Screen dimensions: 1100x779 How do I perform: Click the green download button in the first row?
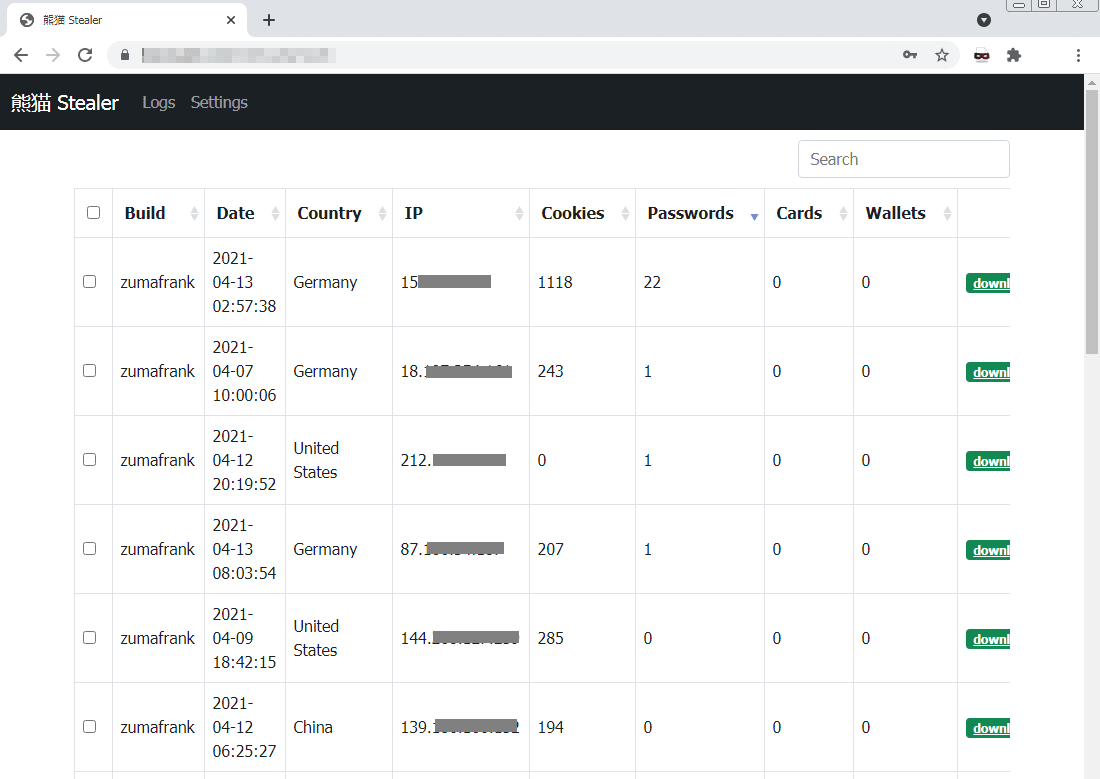(x=988, y=283)
